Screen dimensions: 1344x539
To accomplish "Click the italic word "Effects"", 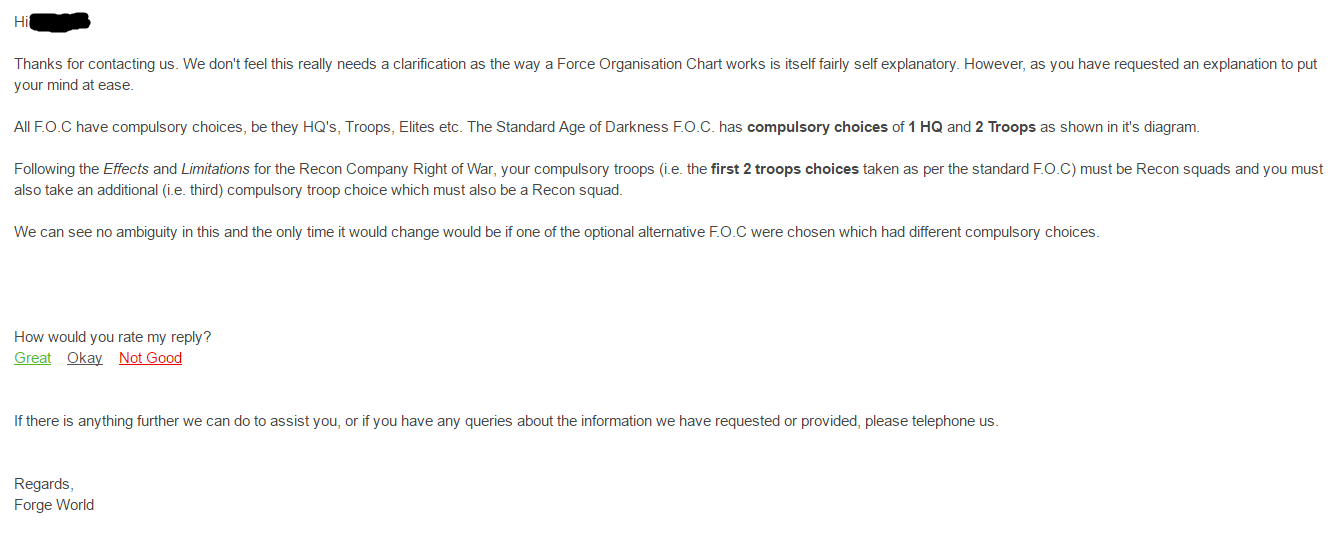I will click(x=126, y=169).
